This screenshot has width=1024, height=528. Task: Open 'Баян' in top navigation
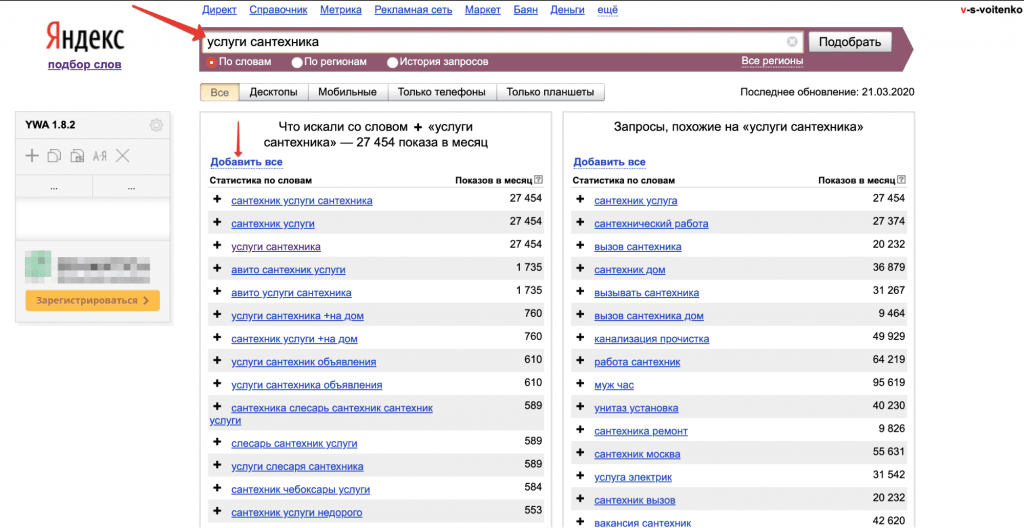click(x=526, y=10)
